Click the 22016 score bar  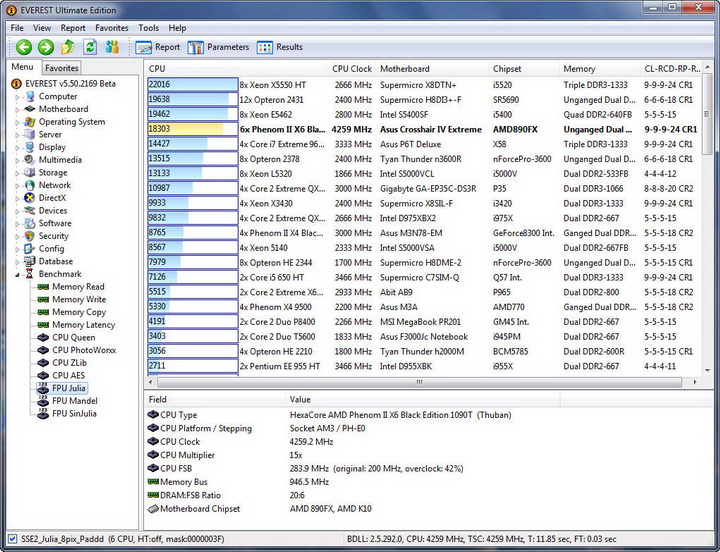tap(192, 84)
